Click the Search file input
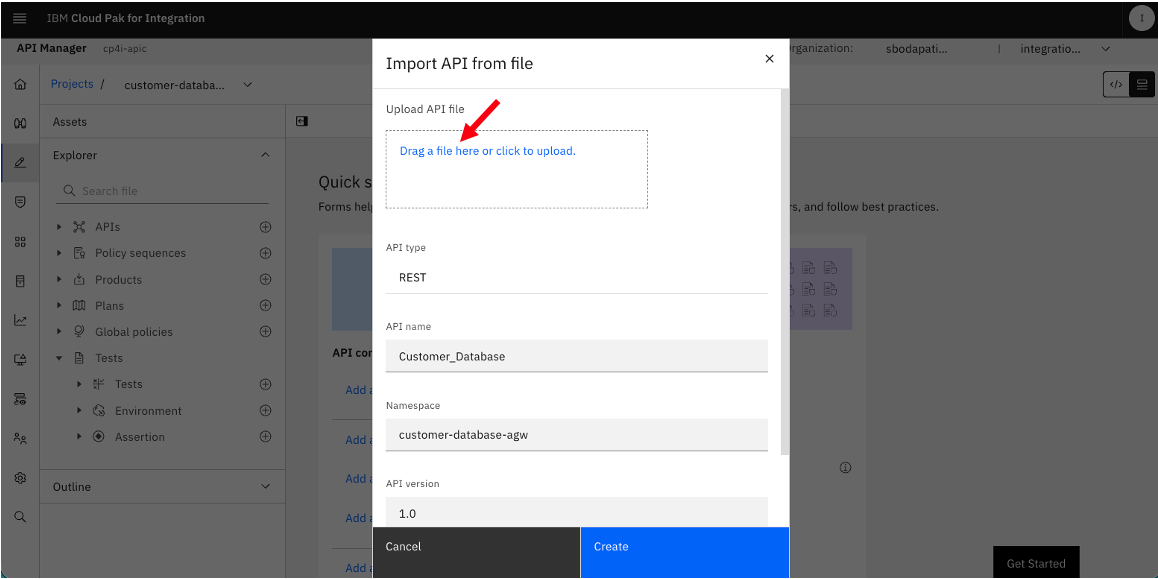 pyautogui.click(x=162, y=191)
